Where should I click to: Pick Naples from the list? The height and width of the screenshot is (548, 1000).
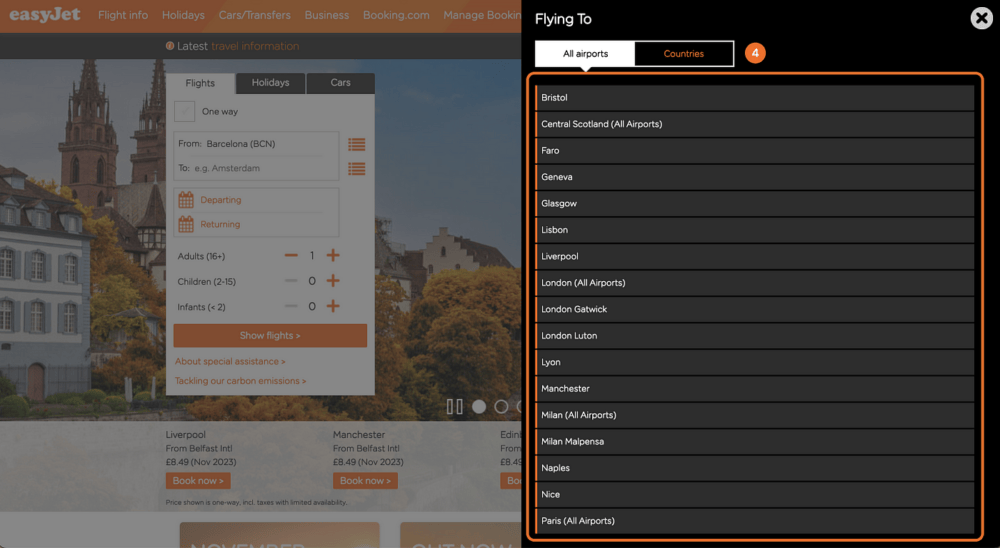click(755, 468)
